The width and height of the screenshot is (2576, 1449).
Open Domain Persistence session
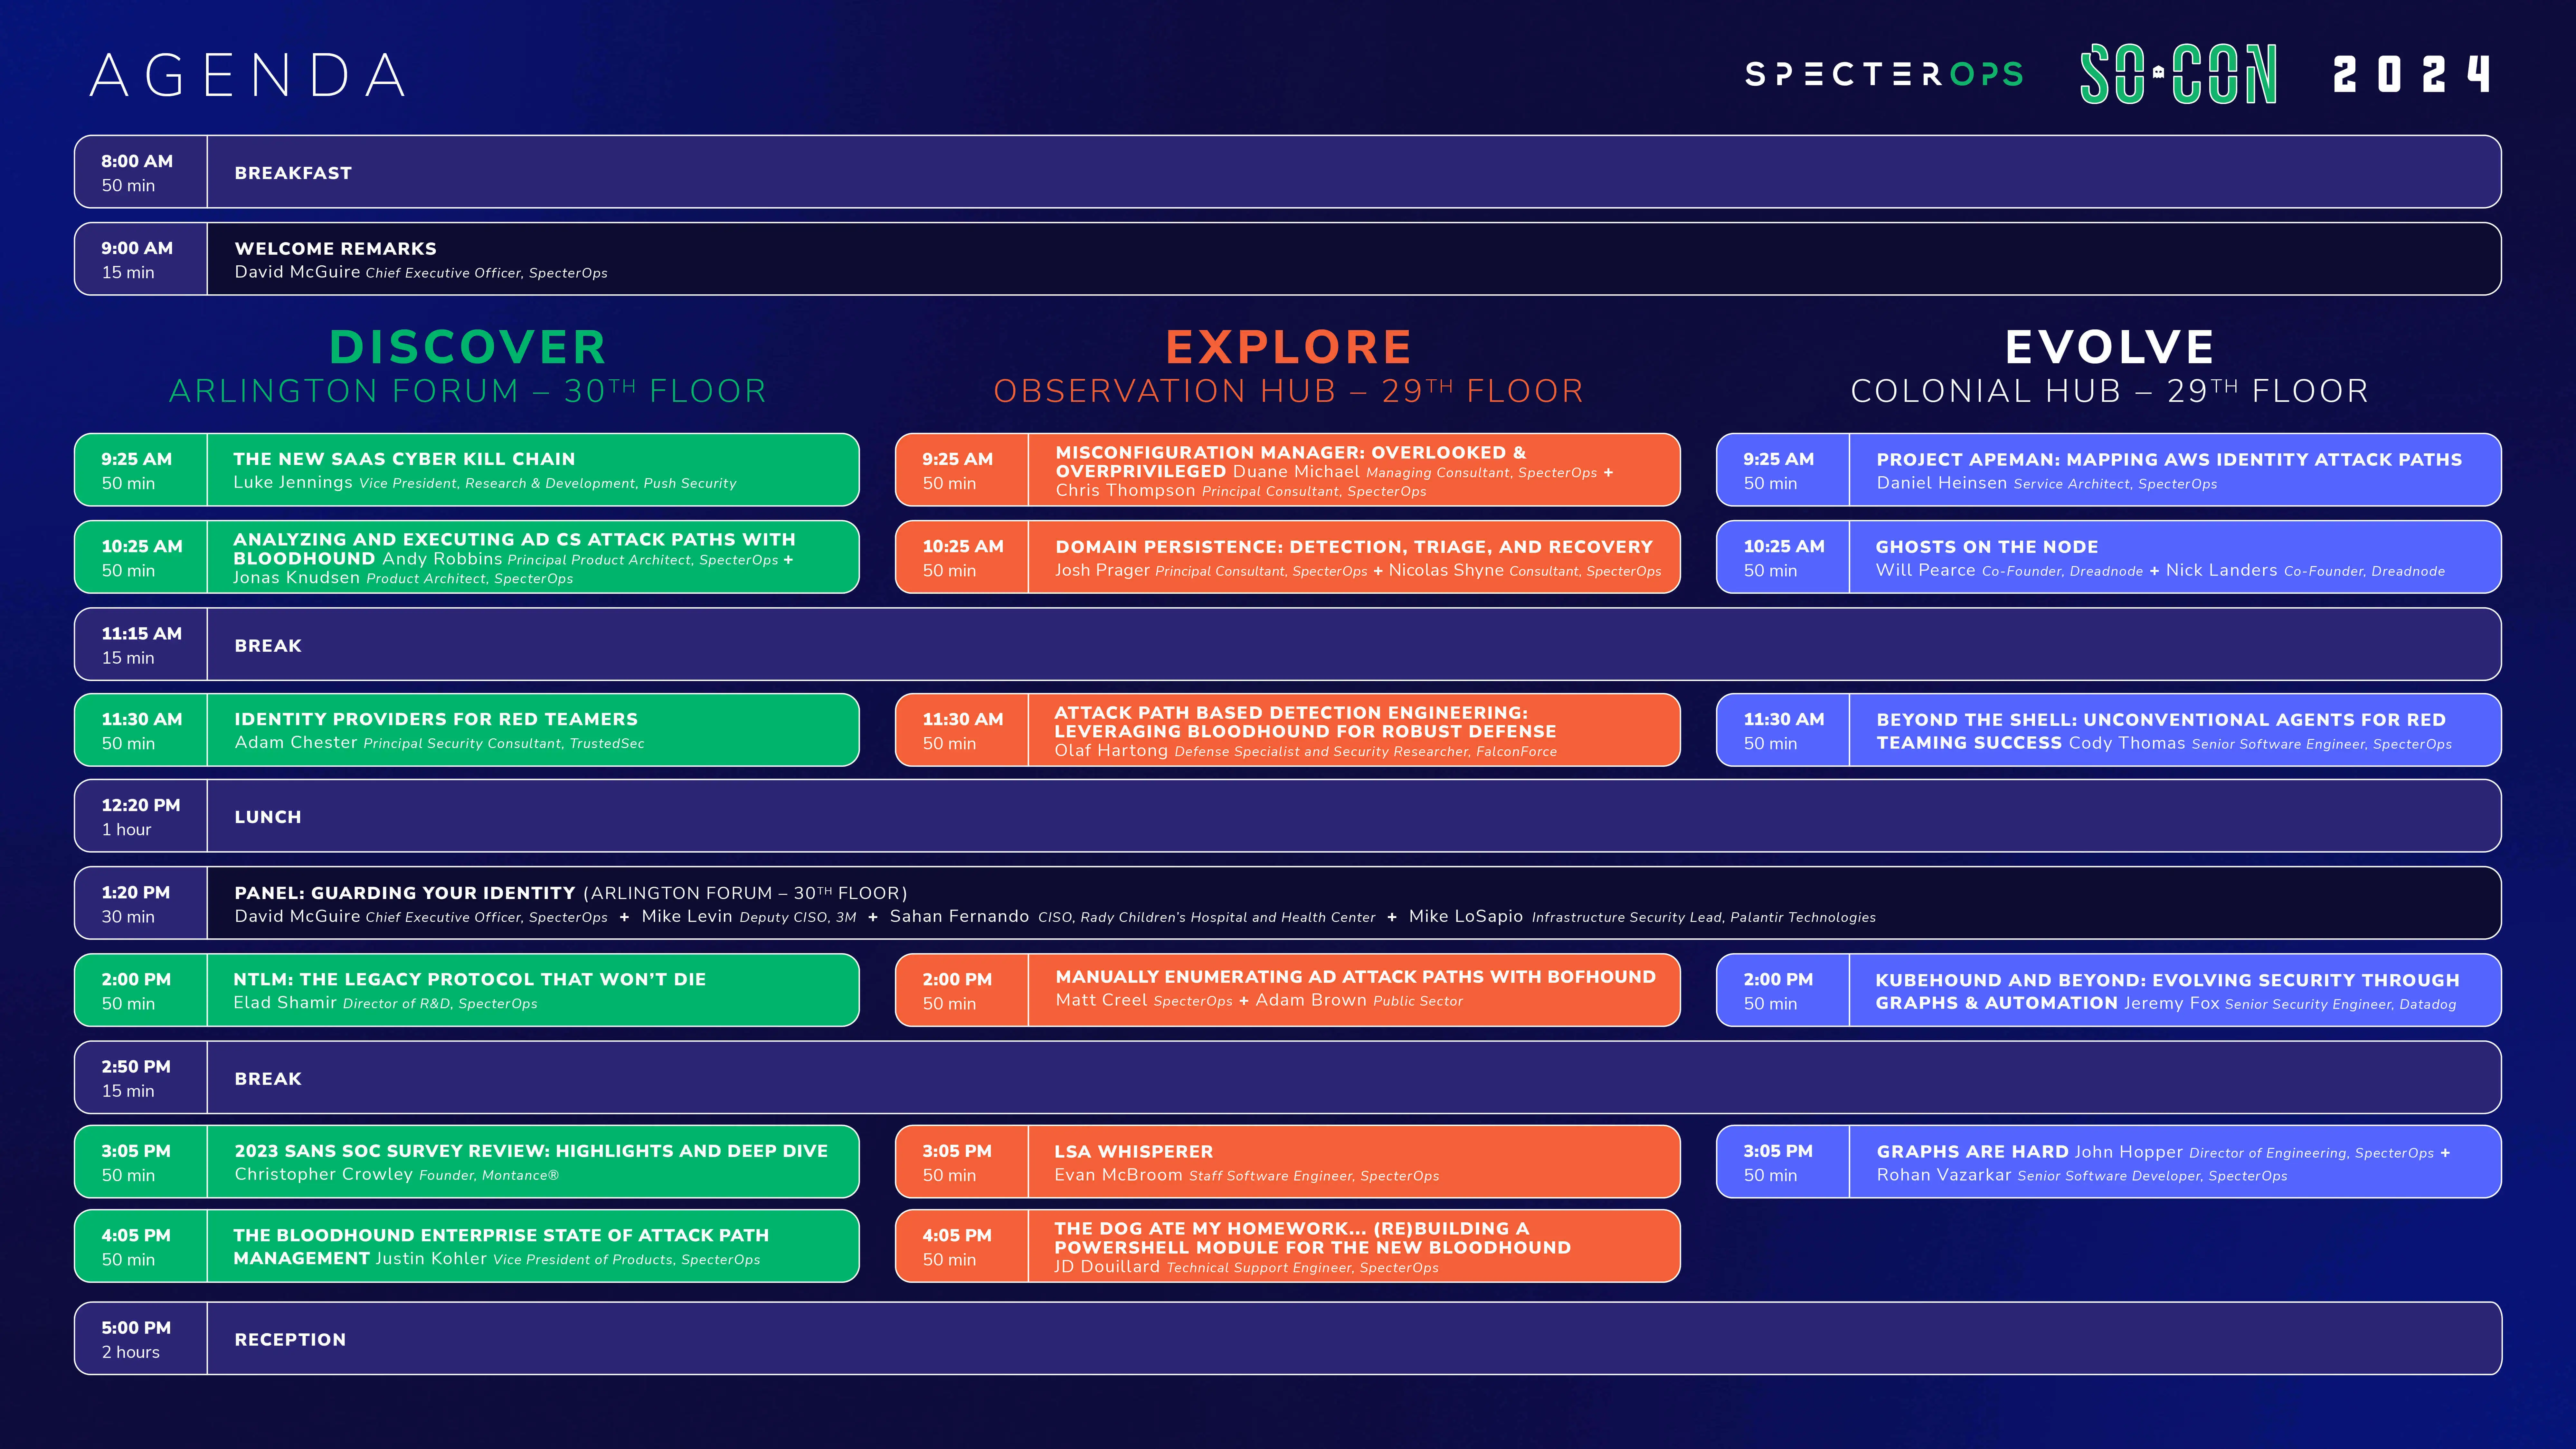click(1288, 557)
